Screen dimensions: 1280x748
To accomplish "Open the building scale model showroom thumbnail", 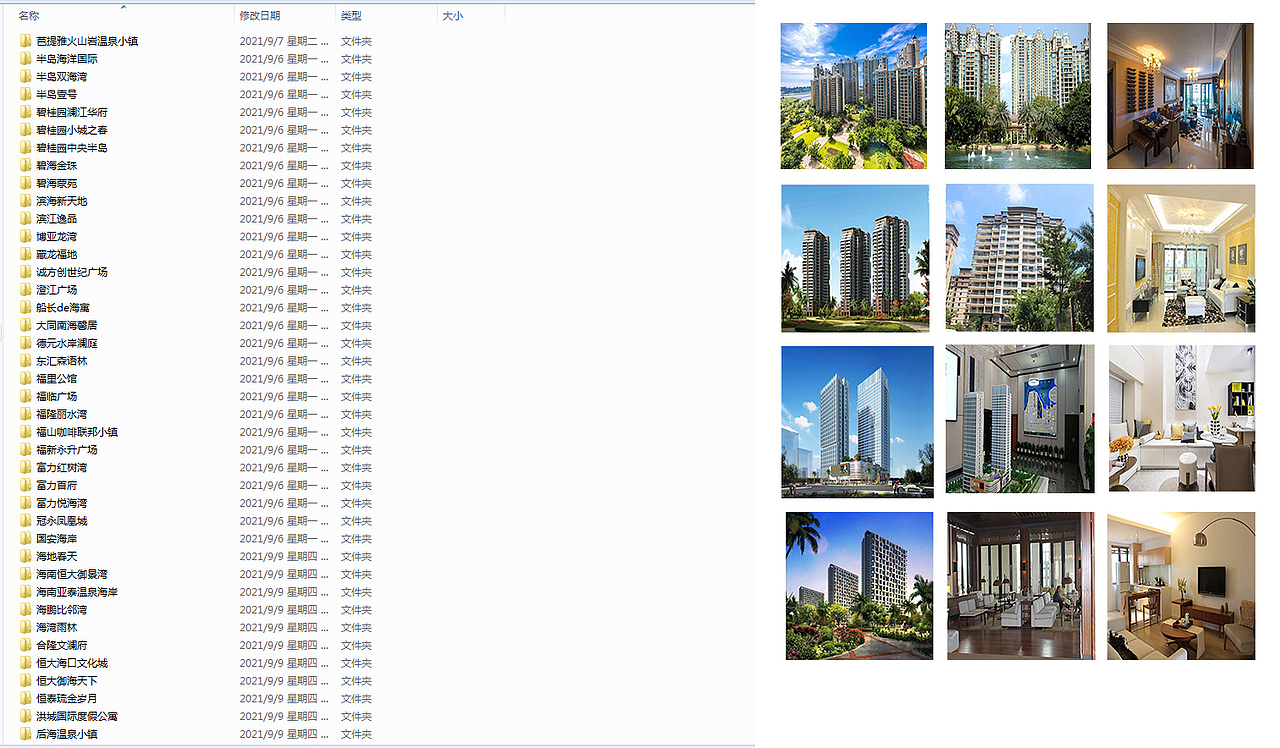I will coord(1020,419).
